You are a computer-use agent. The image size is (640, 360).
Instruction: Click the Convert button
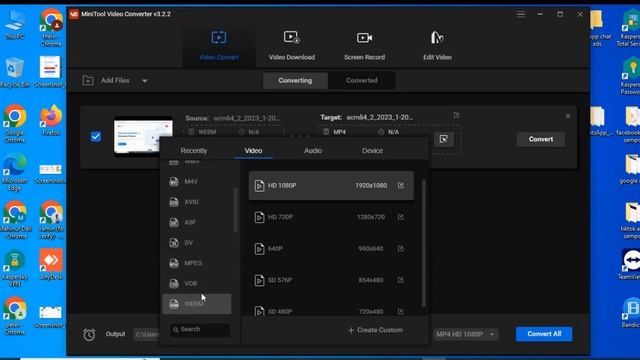pyautogui.click(x=541, y=139)
